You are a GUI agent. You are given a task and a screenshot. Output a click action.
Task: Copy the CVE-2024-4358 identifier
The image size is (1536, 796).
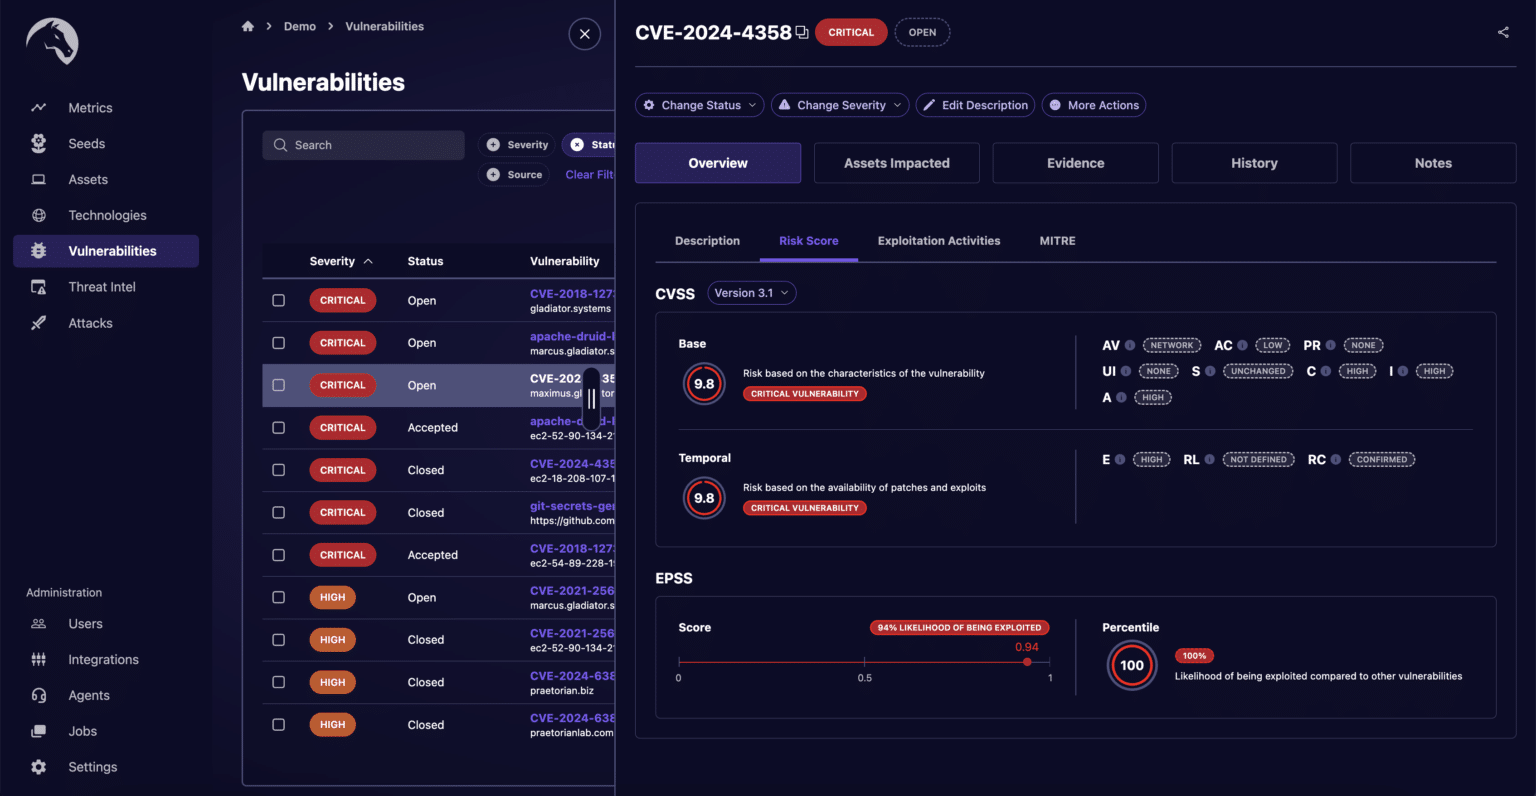(x=801, y=31)
